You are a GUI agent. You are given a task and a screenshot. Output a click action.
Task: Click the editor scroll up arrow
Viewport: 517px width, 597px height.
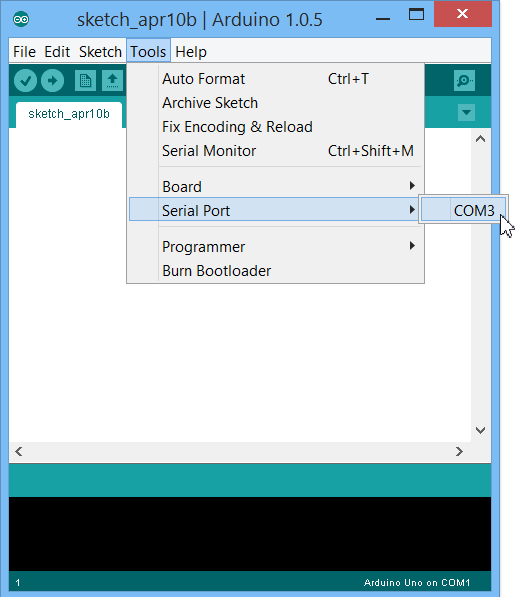pos(480,139)
